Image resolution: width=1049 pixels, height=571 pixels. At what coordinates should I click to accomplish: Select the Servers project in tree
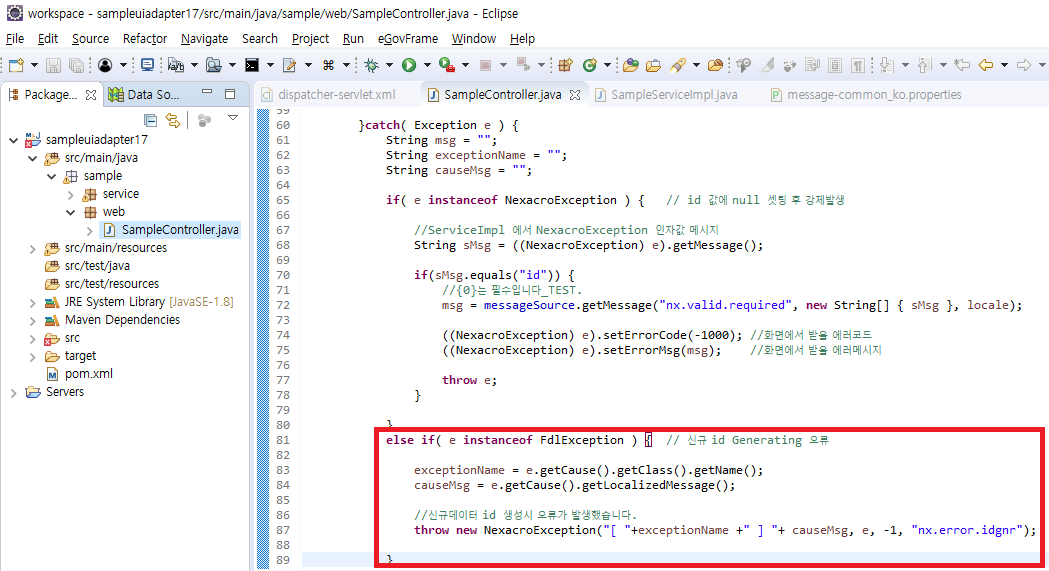[64, 392]
